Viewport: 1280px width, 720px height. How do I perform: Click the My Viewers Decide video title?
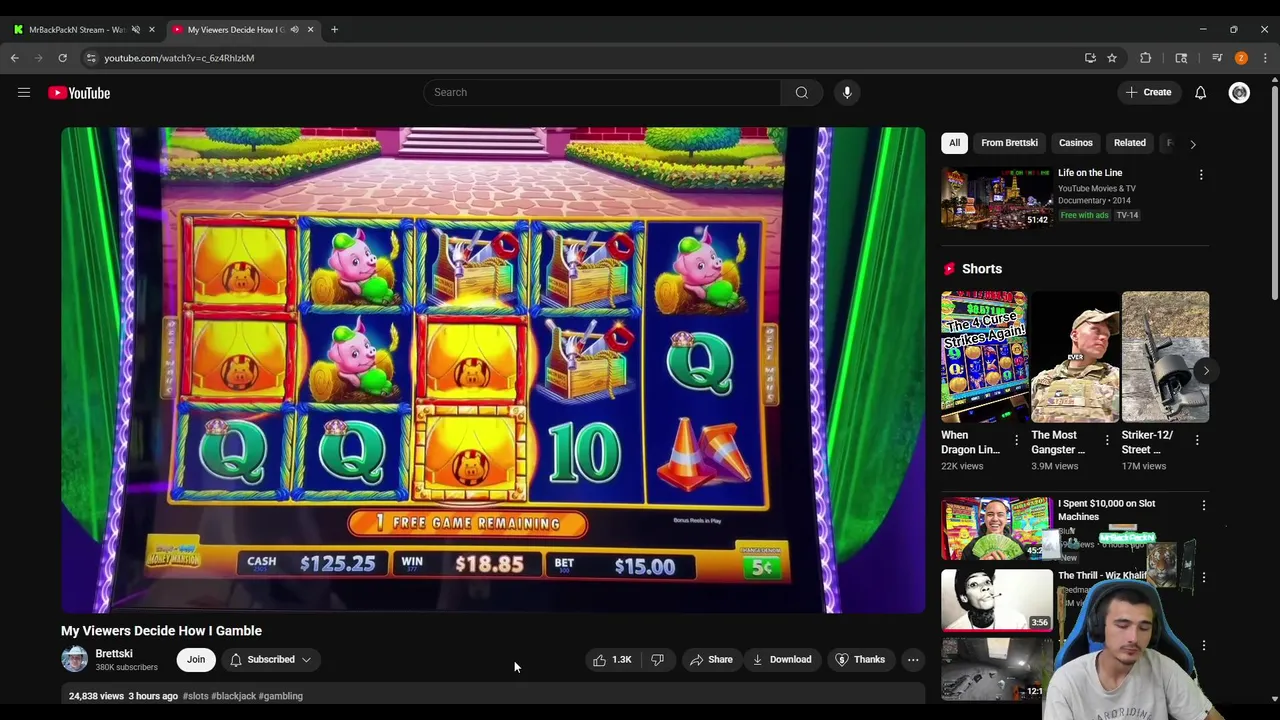click(x=161, y=631)
